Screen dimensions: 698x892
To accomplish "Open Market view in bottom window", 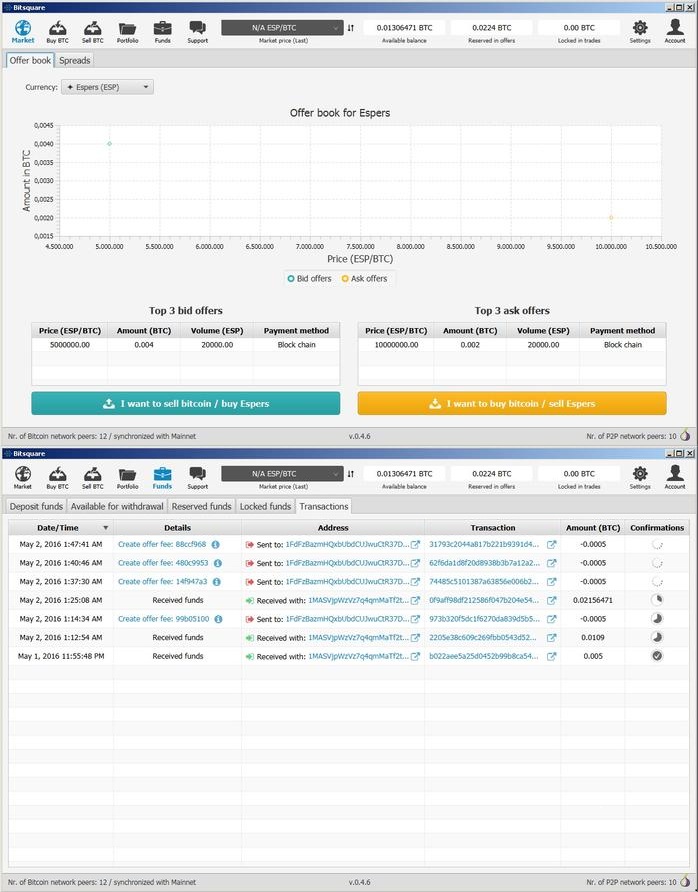I will (23, 478).
